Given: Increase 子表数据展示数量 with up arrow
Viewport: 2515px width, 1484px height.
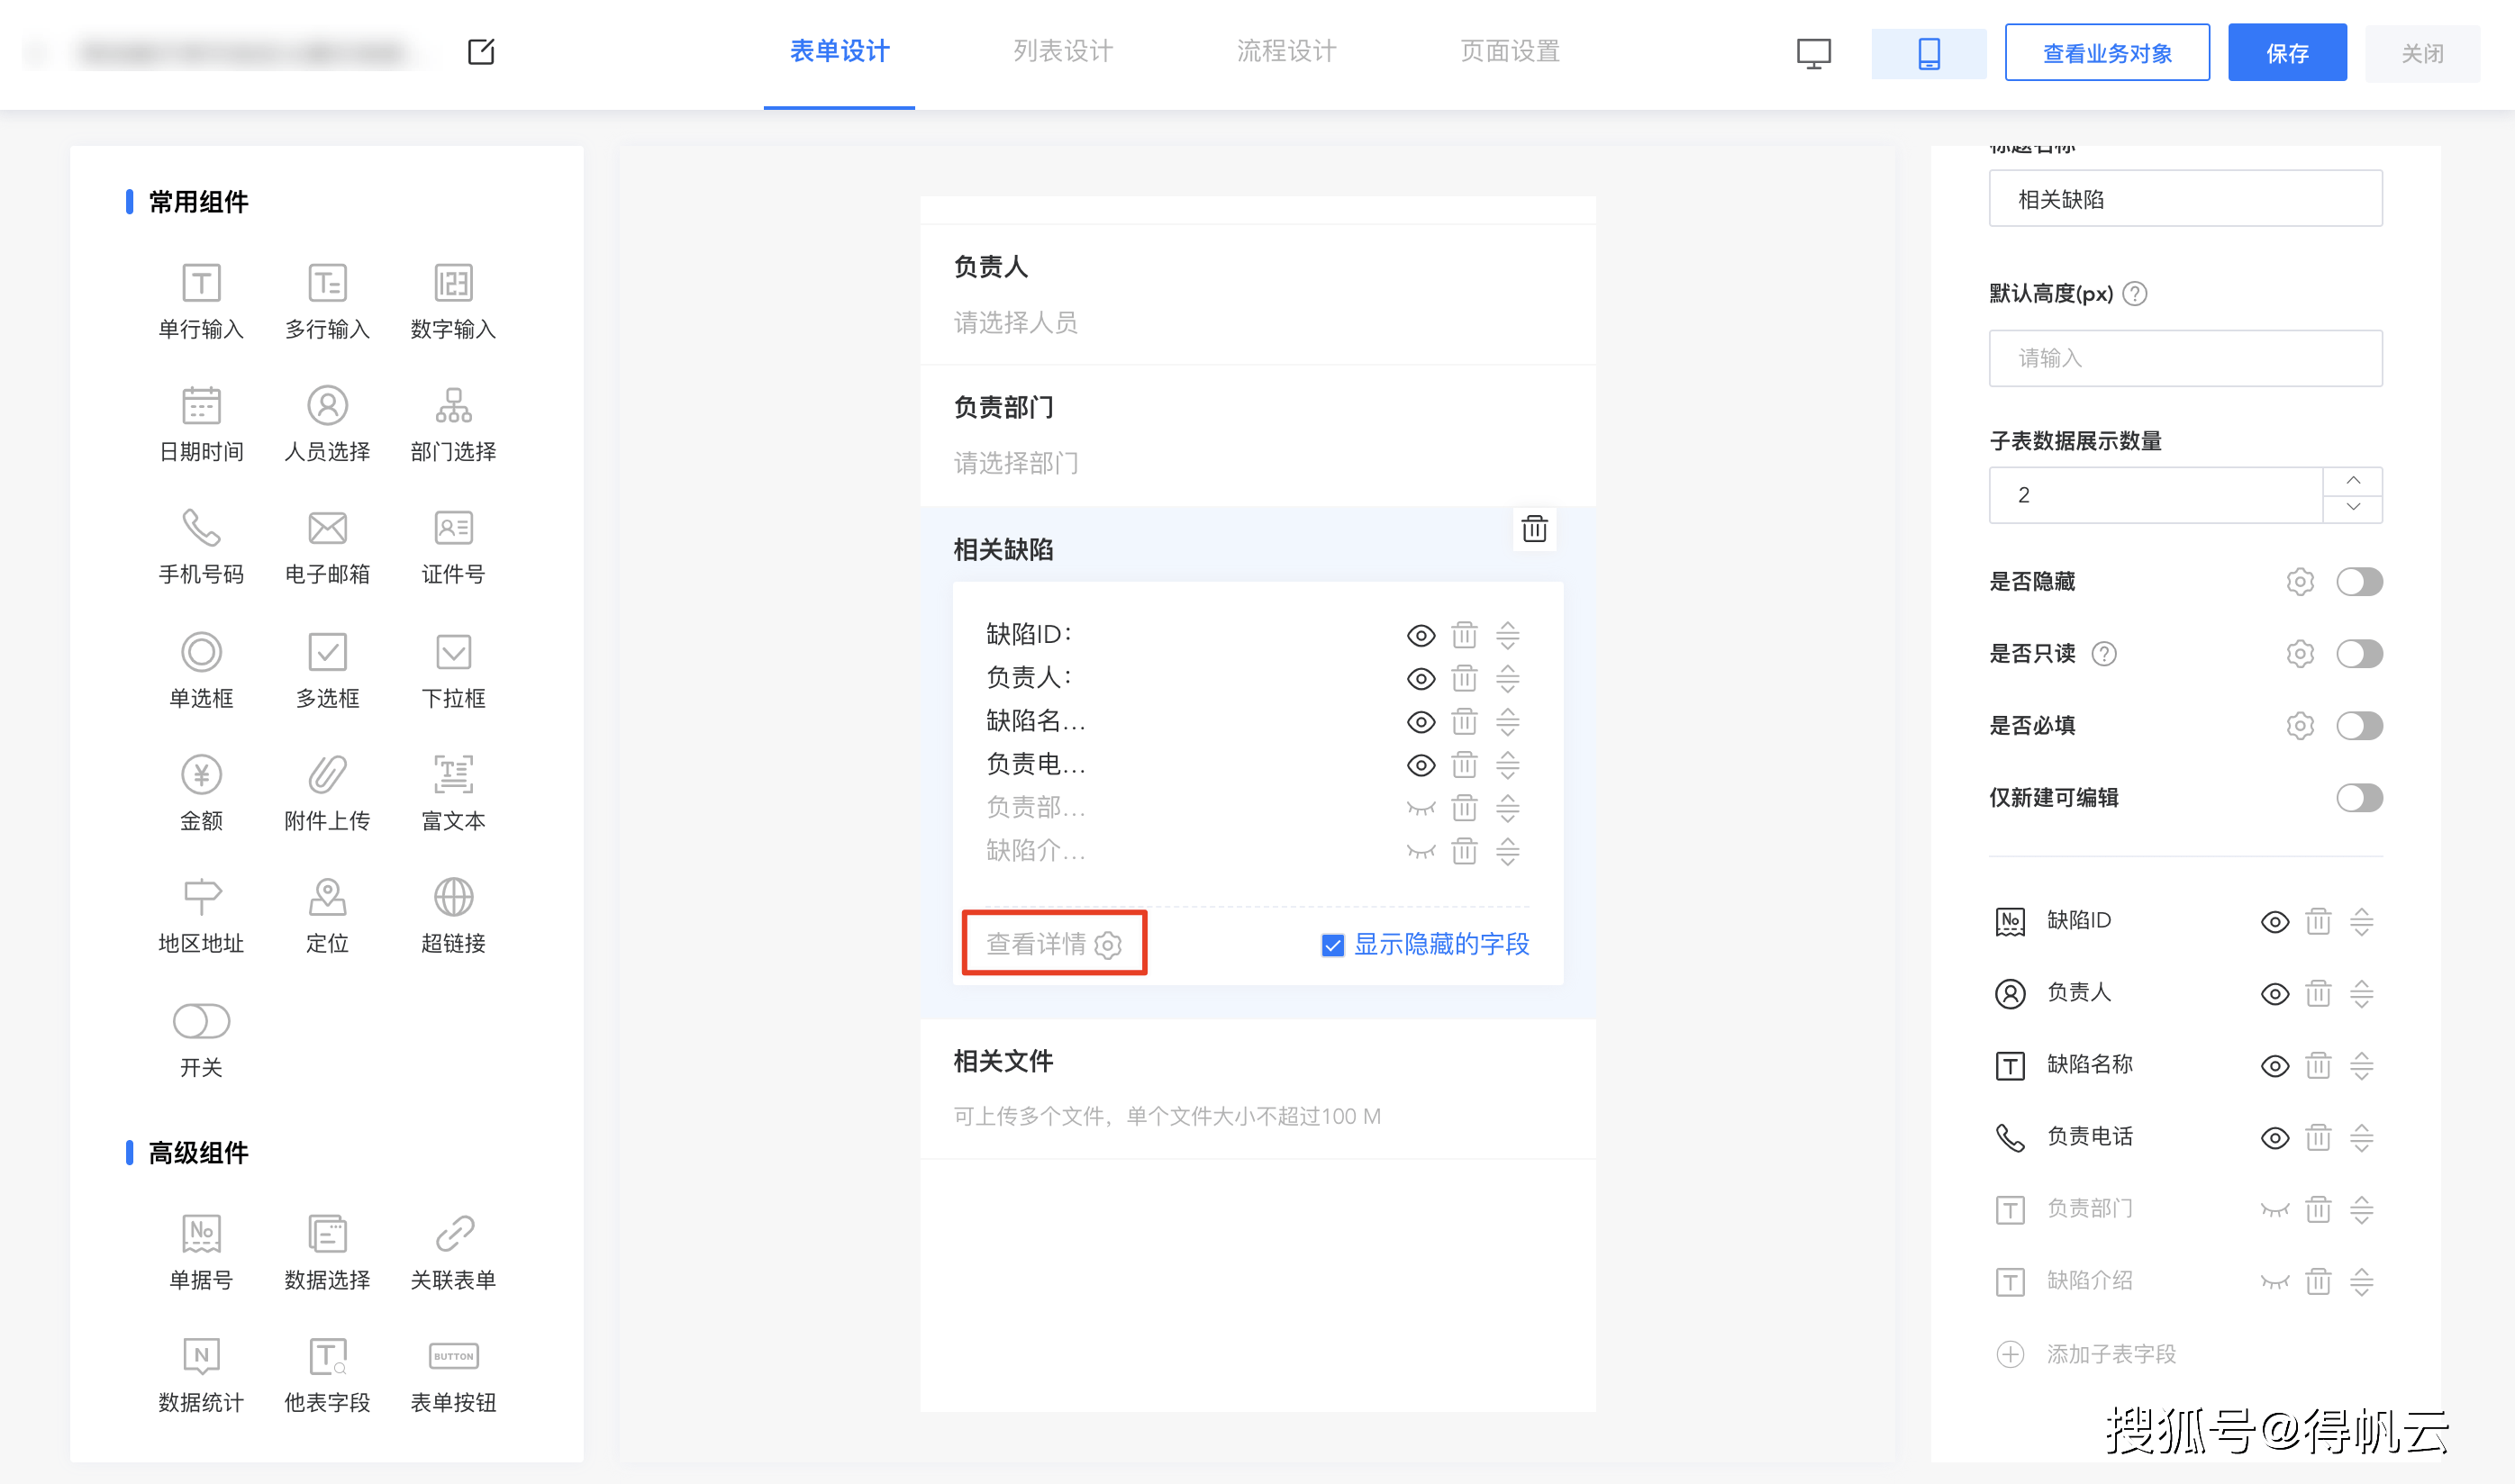Looking at the screenshot, I should (2353, 481).
